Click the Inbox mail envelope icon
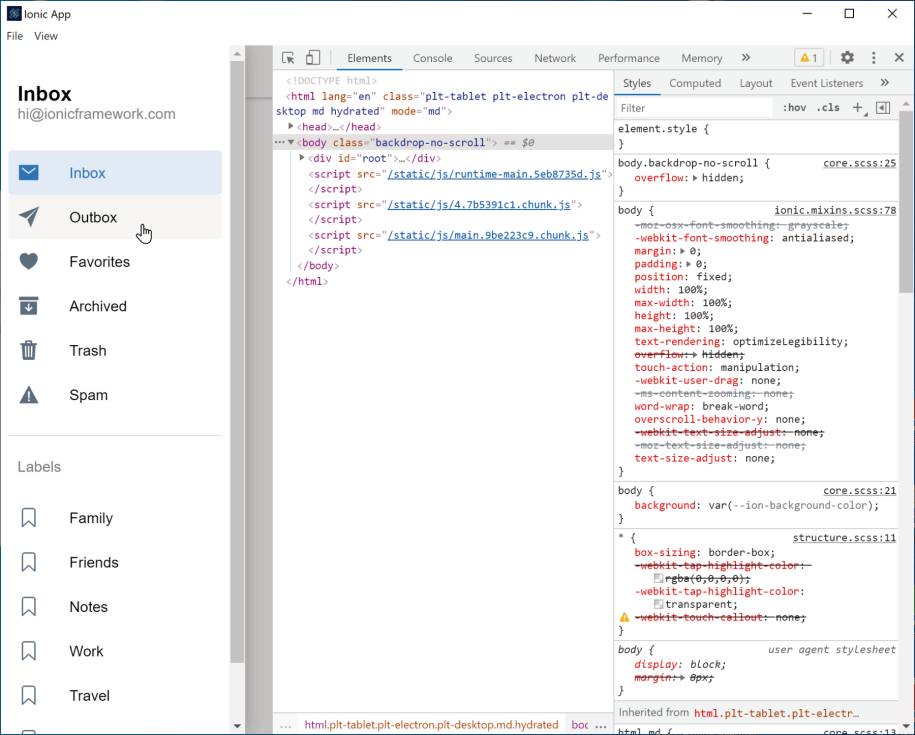 tap(29, 173)
